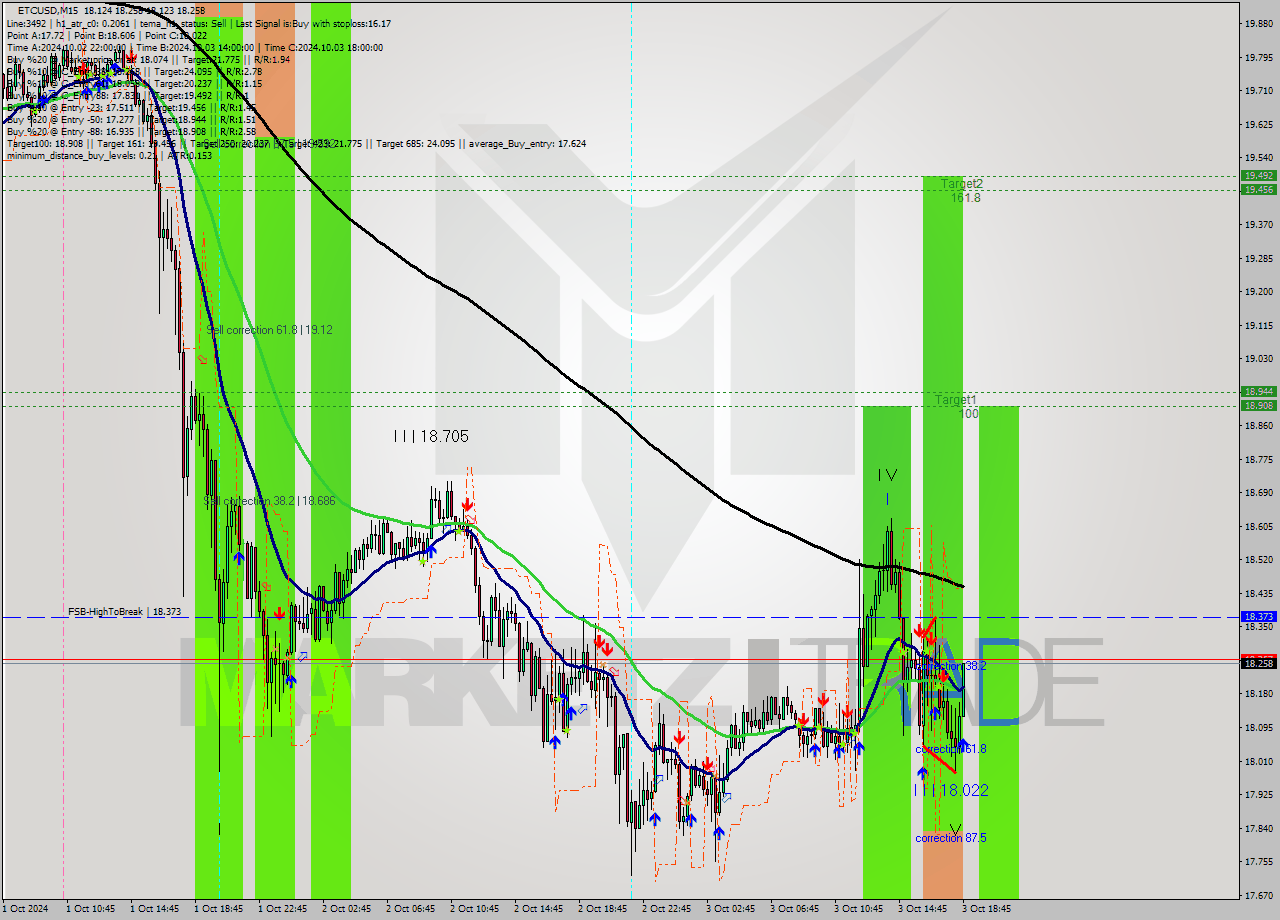Select the 'I I I 18.705' wave label
The height and width of the screenshot is (920, 1280).
click(x=430, y=436)
